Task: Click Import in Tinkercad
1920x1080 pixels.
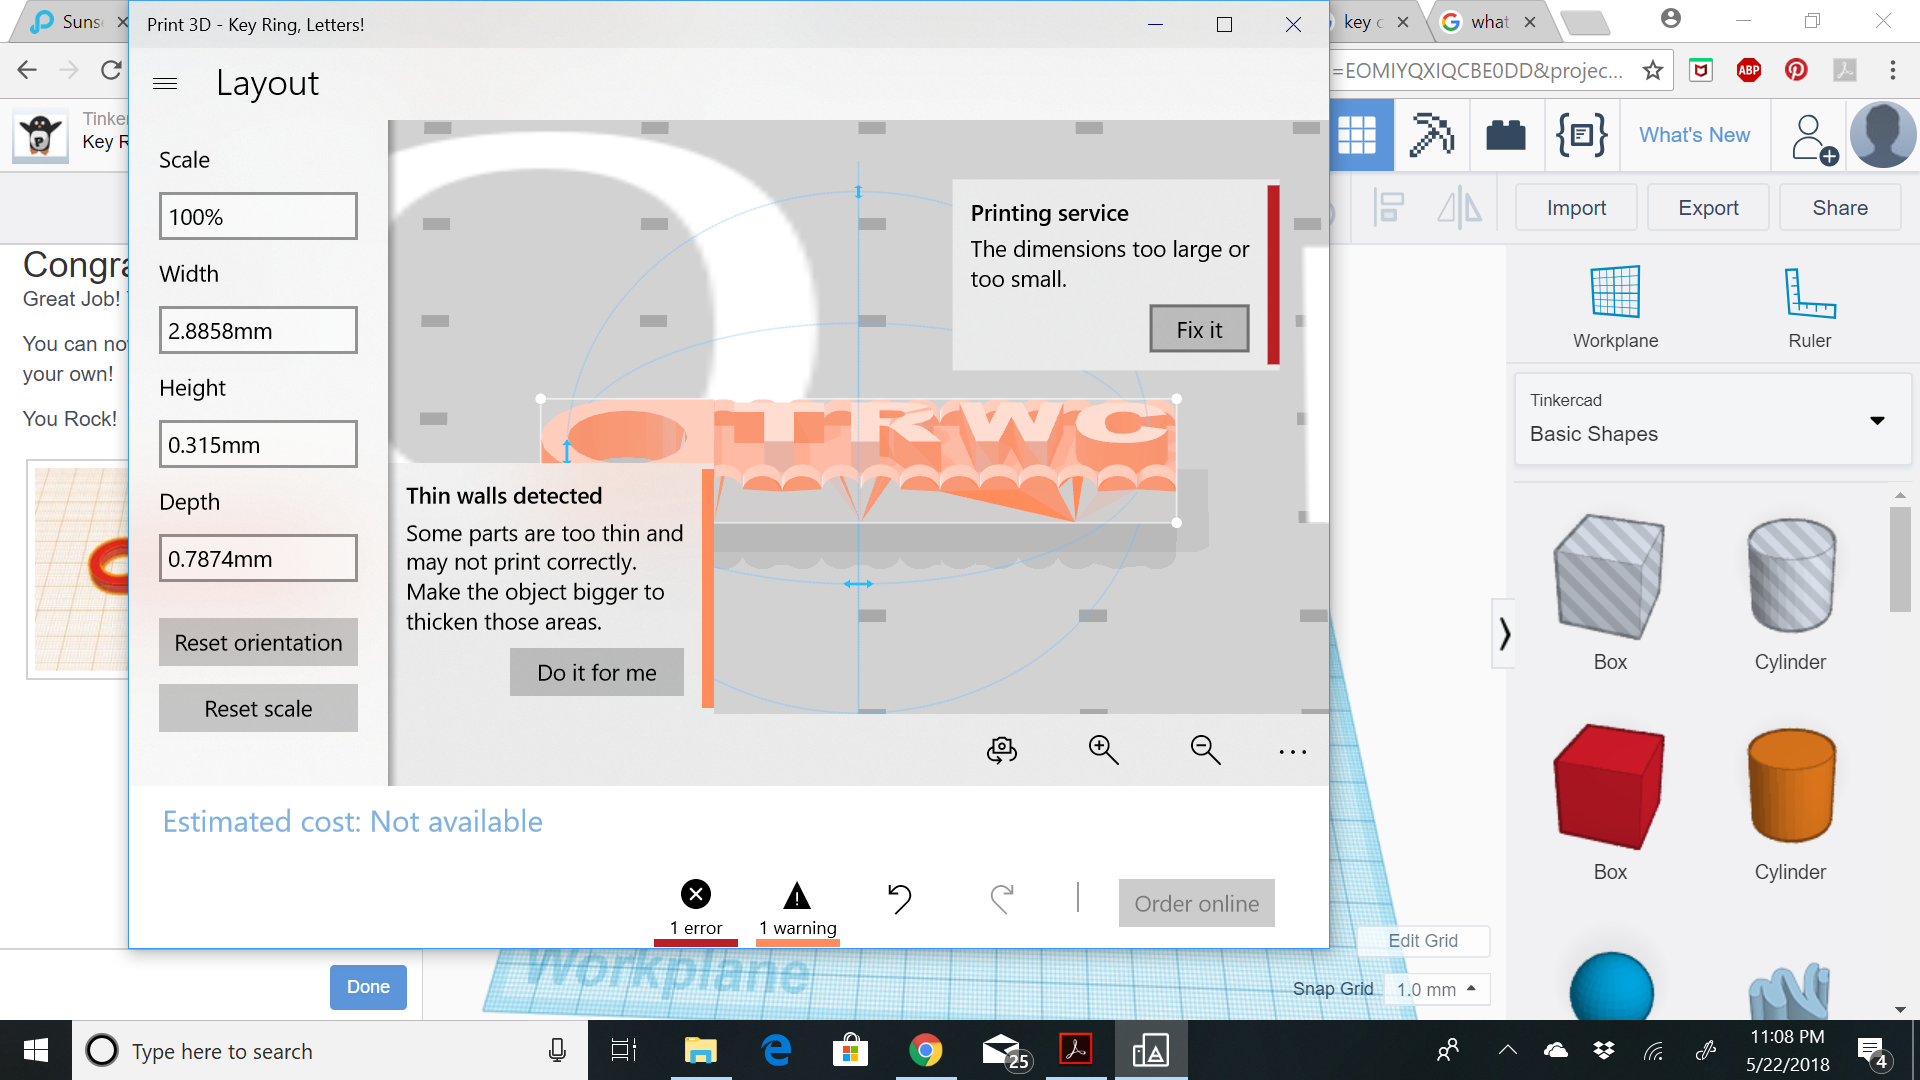Action: tap(1576, 207)
